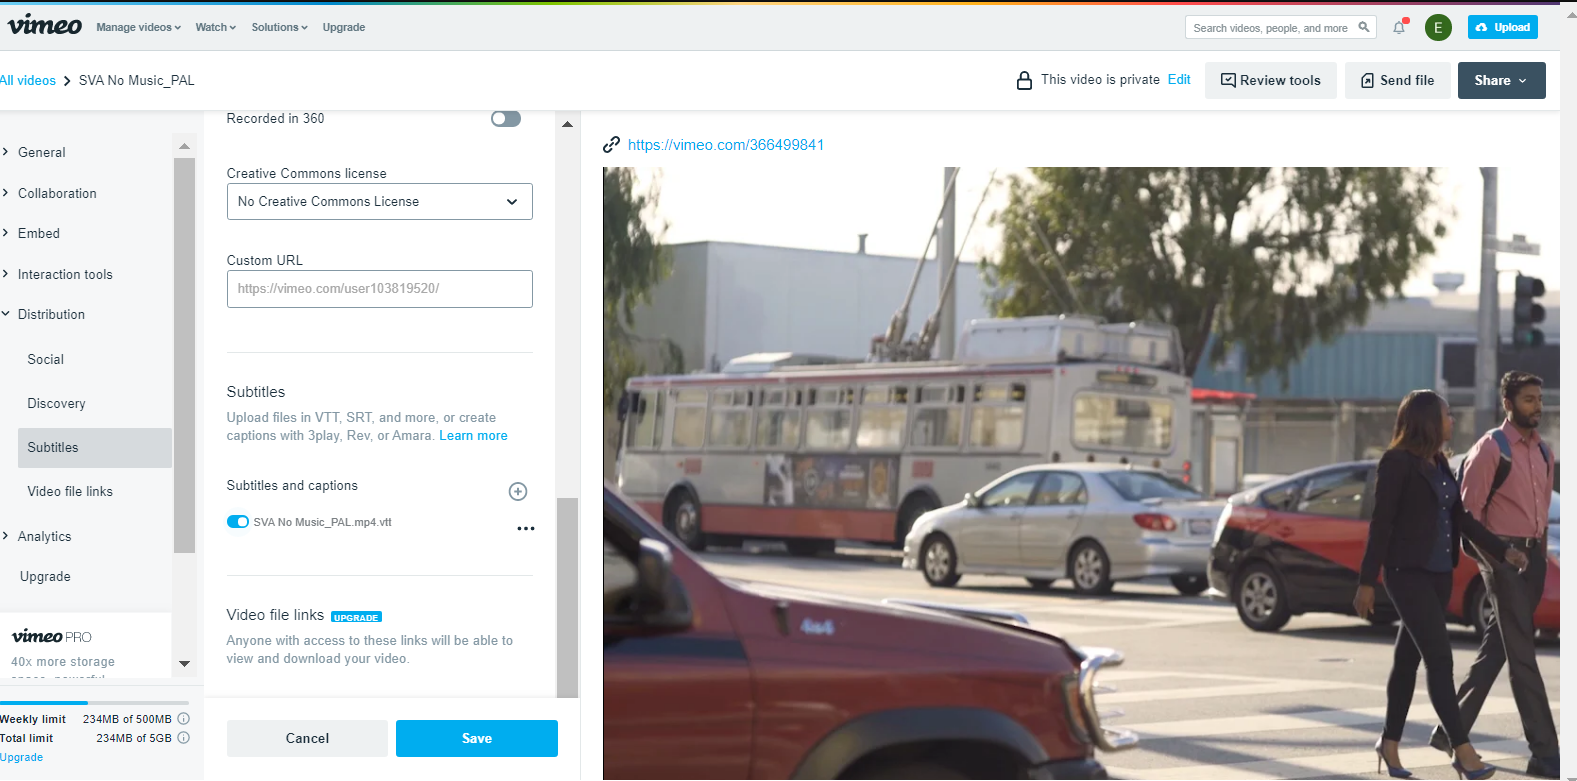Select Video file links in sidebar

(70, 491)
